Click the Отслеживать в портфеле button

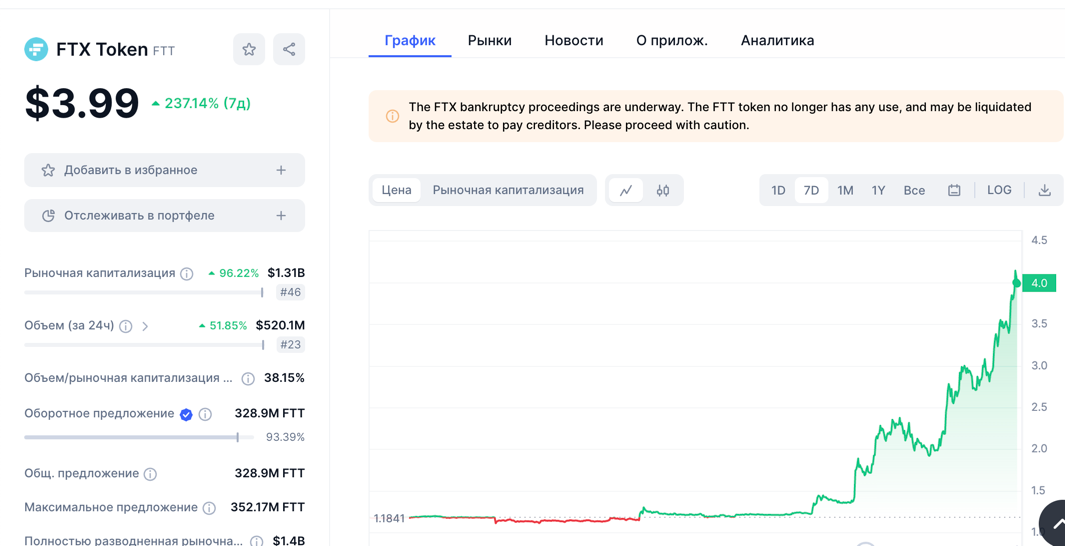(x=164, y=215)
